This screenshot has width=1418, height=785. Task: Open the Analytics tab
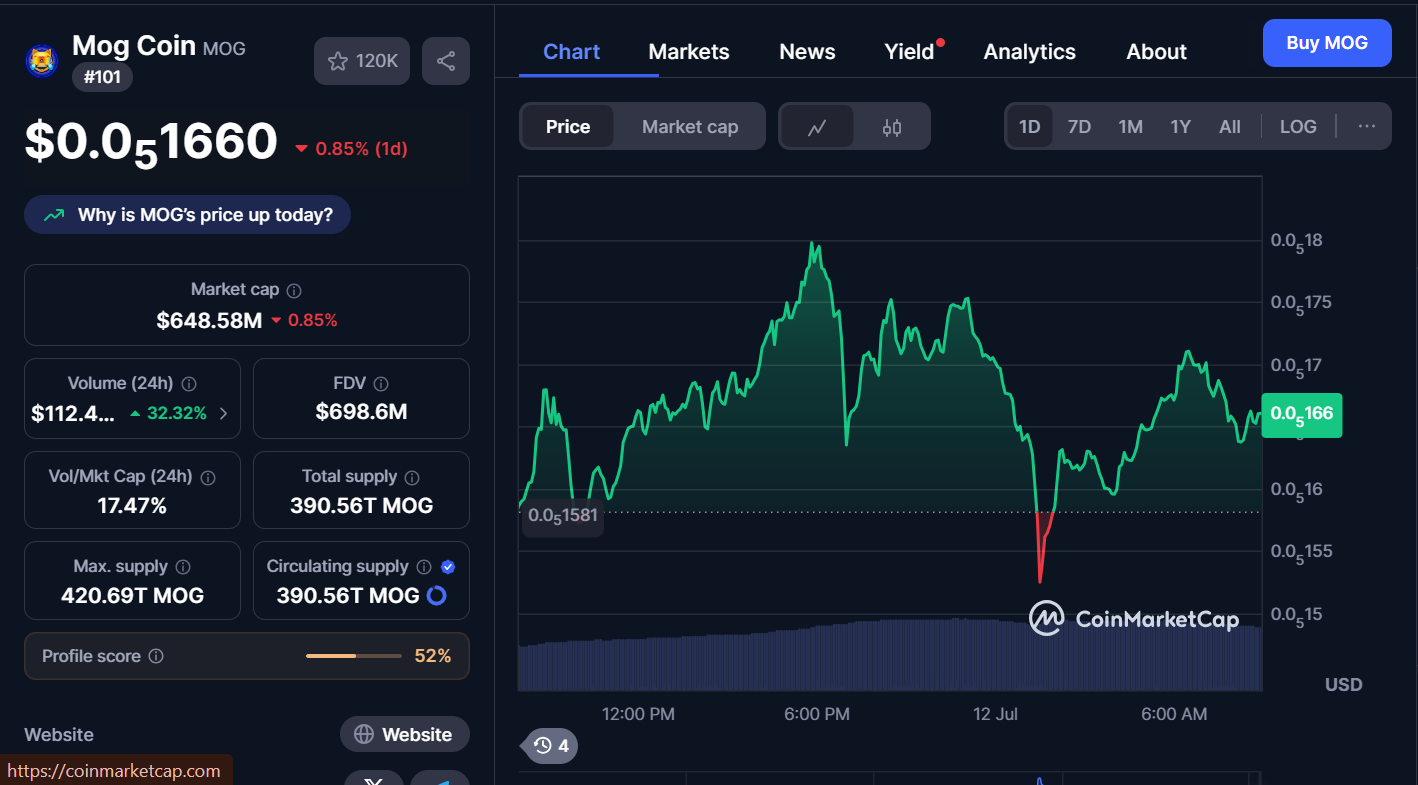coord(1030,52)
